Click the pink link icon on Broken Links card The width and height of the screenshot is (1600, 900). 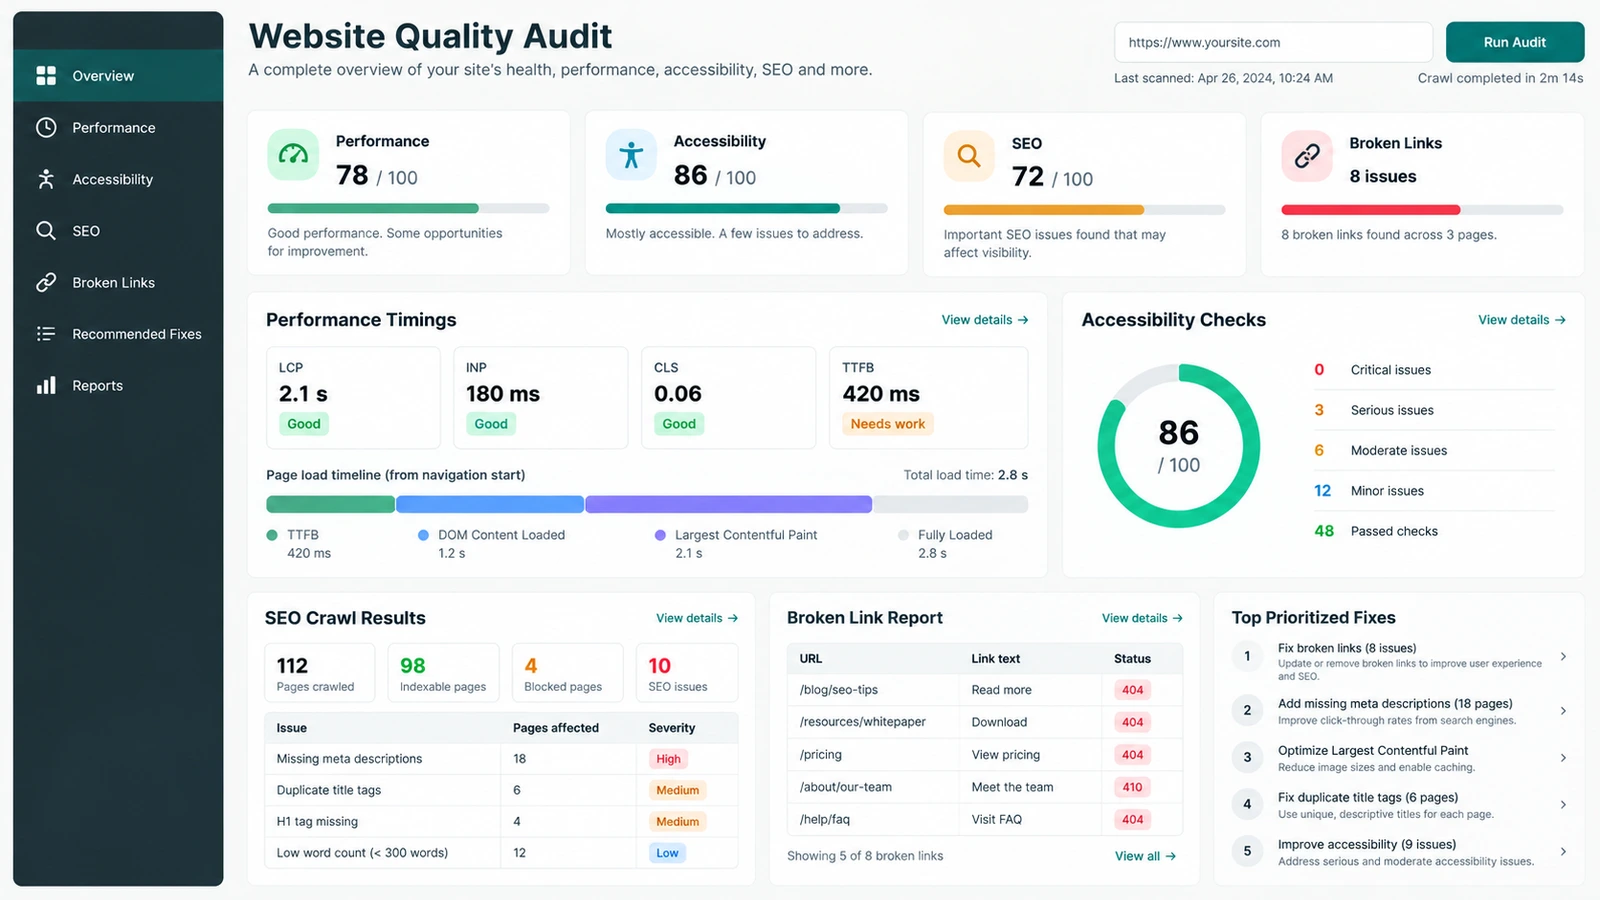[1307, 156]
